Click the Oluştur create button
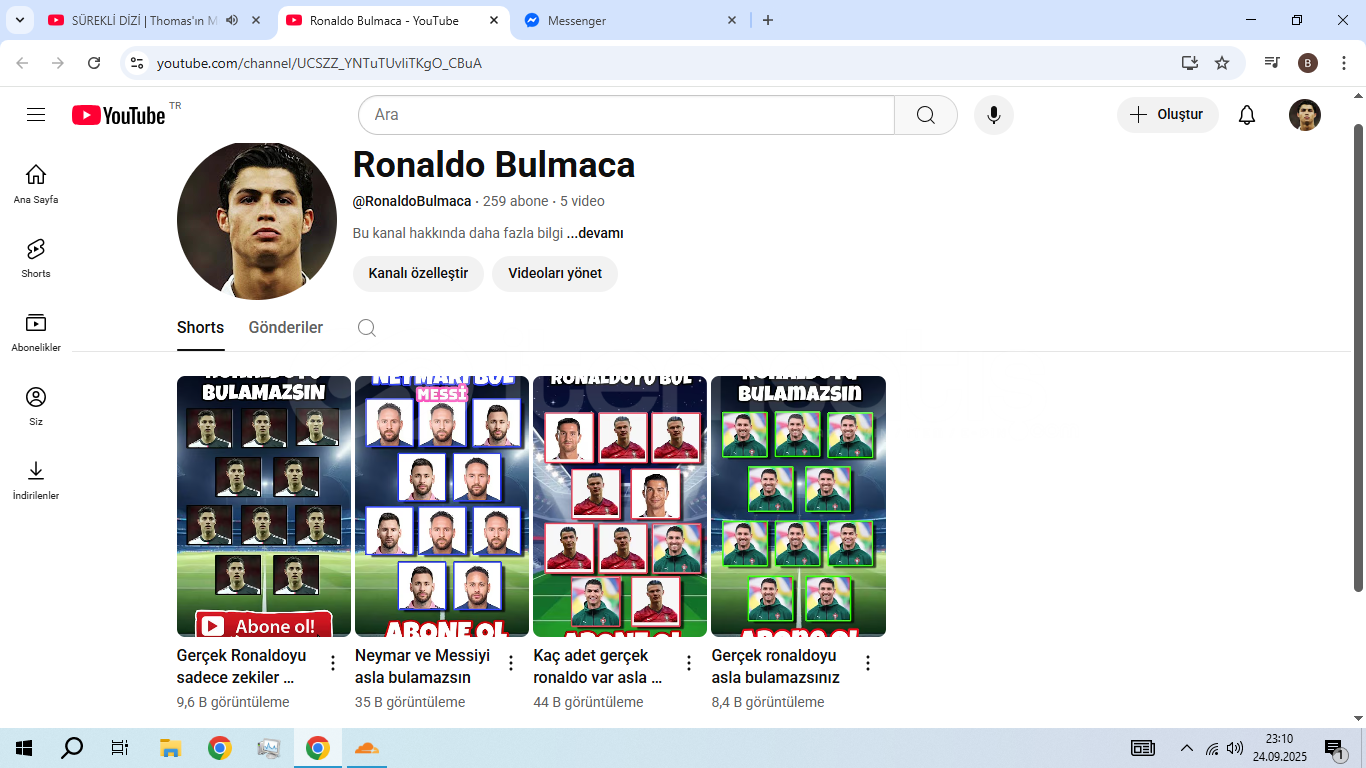1366x768 pixels. [x=1167, y=115]
